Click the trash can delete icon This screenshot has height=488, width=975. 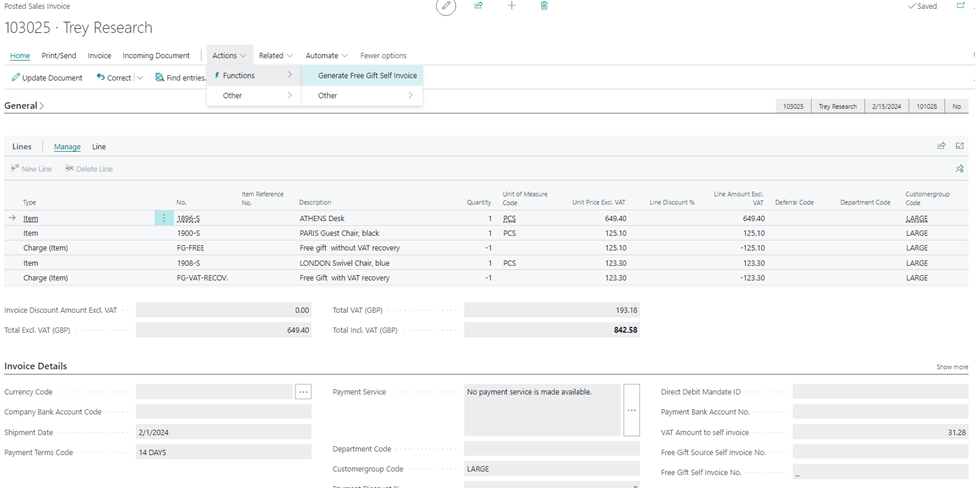544,6
